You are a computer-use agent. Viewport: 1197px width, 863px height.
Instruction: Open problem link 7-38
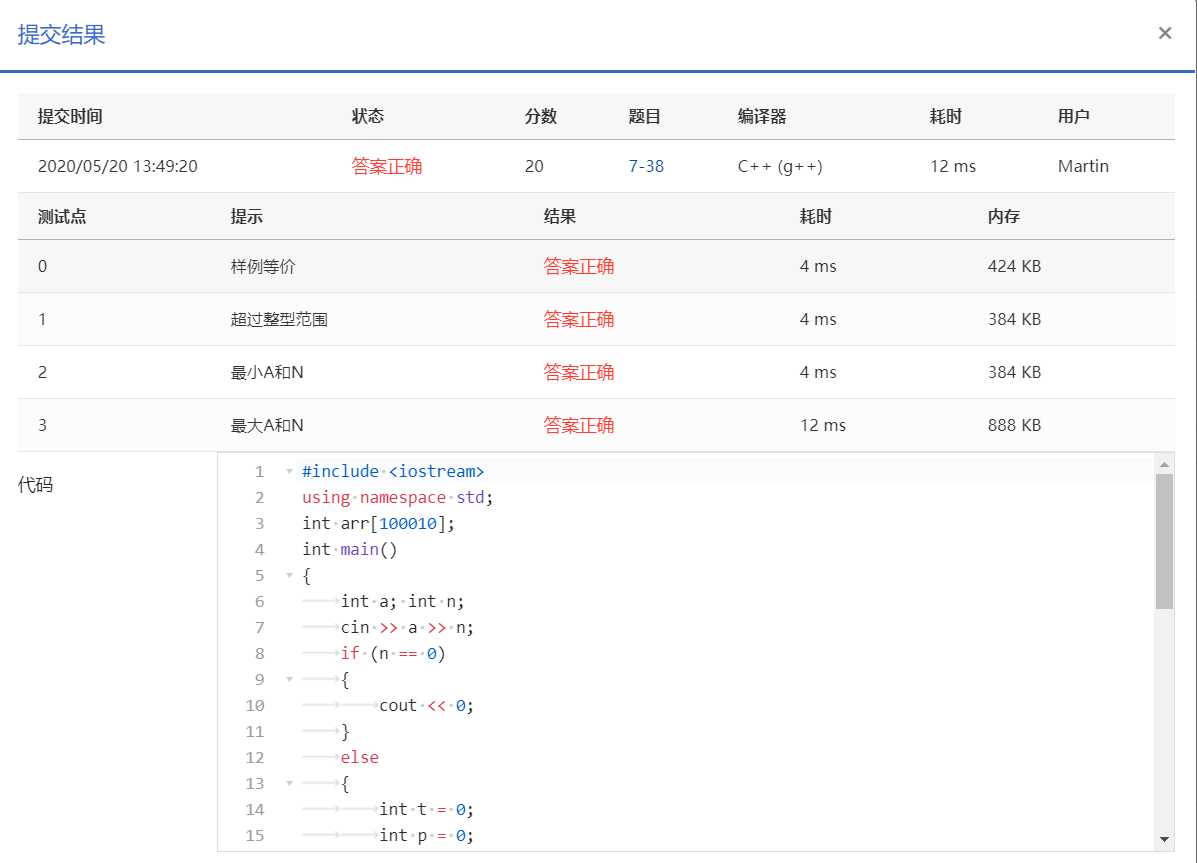tap(646, 166)
